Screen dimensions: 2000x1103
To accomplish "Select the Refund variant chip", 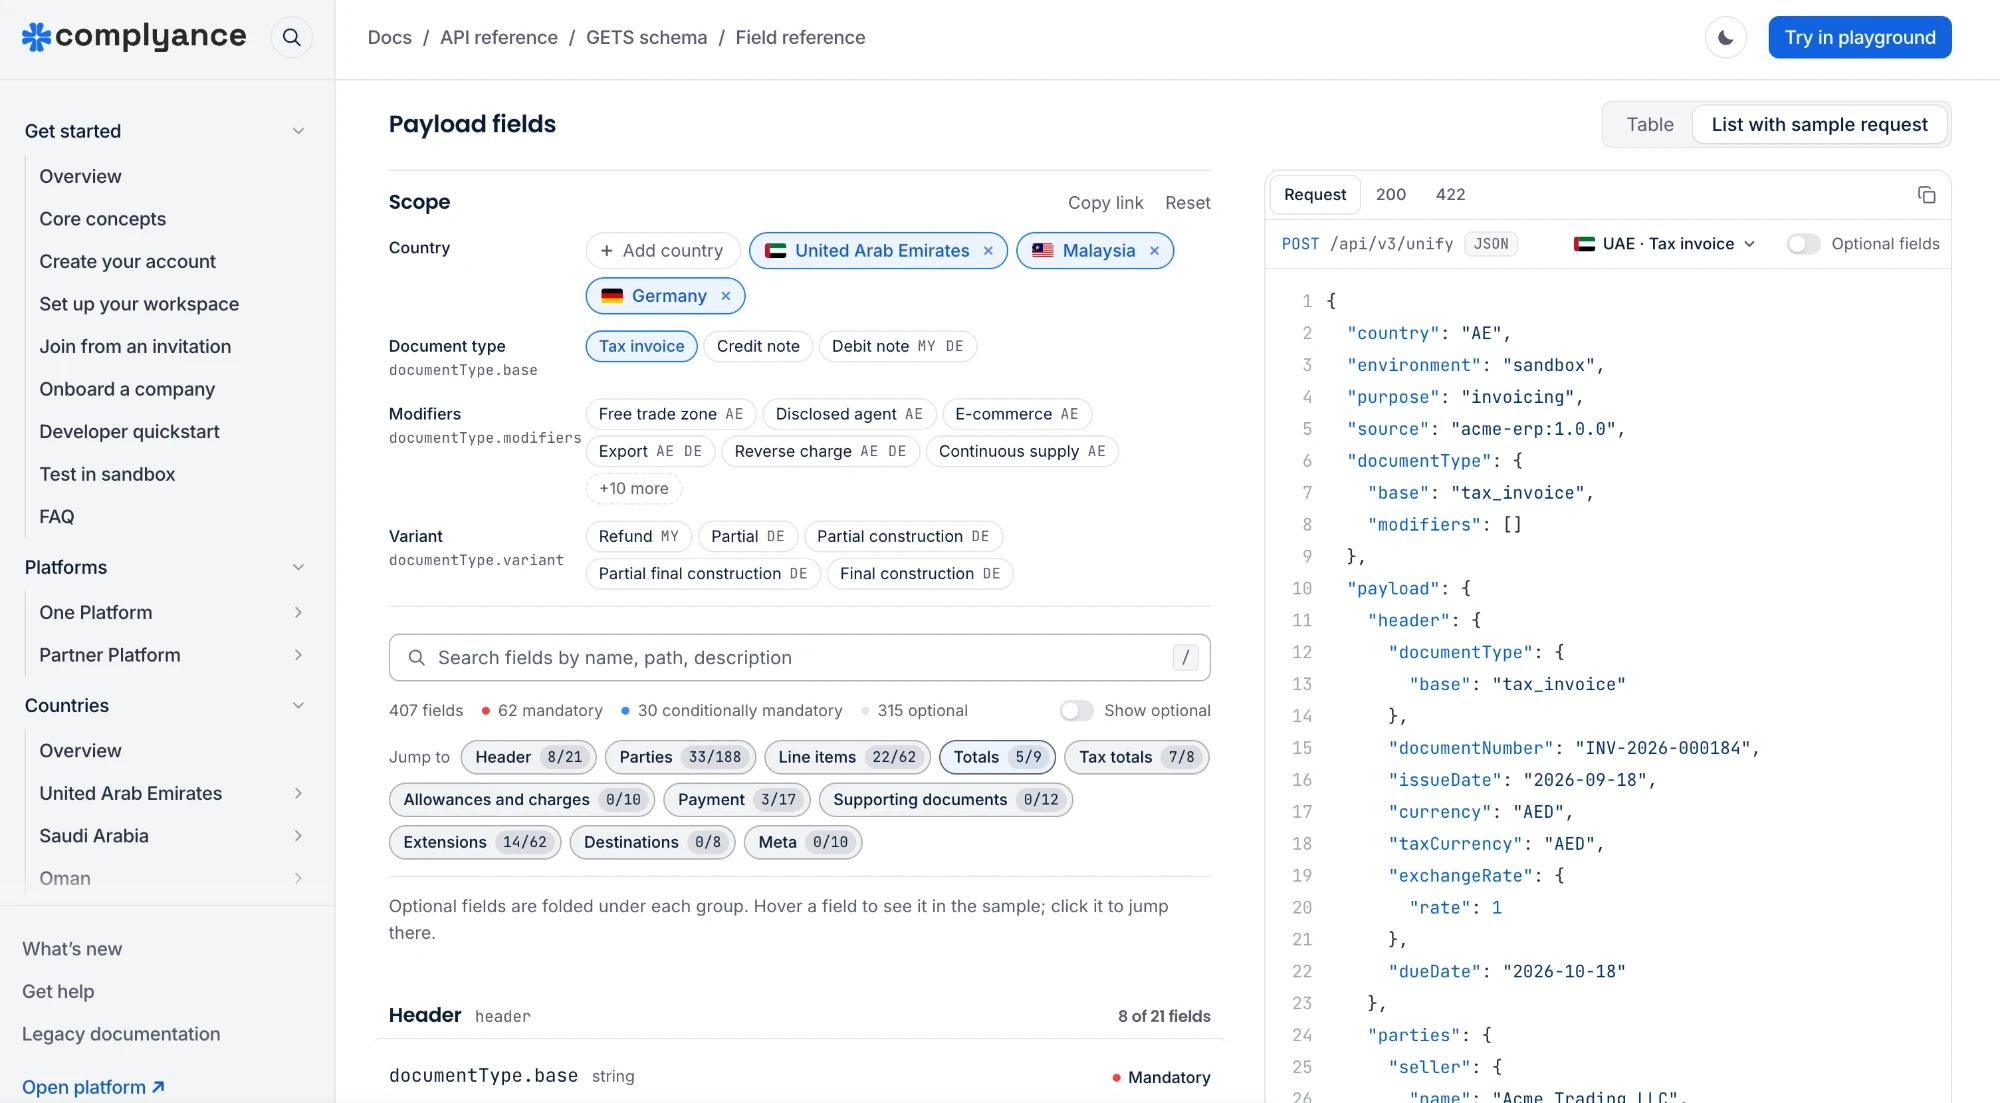I will click(638, 536).
